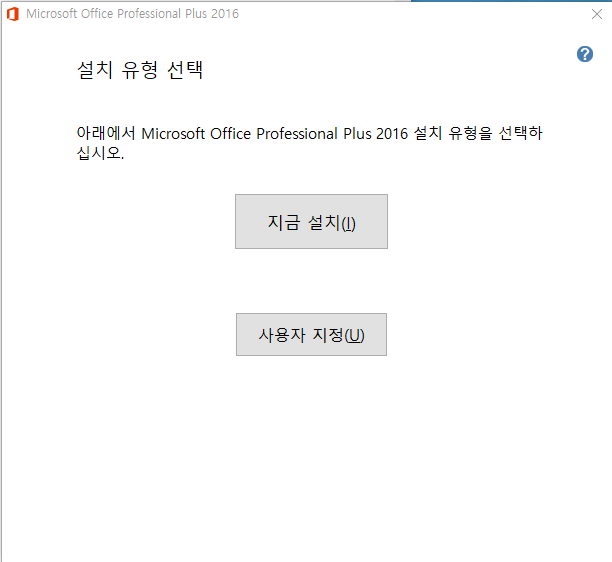This screenshot has height=562, width=612.
Task: Select the 설치 유형 선택 heading text
Action: tap(140, 70)
